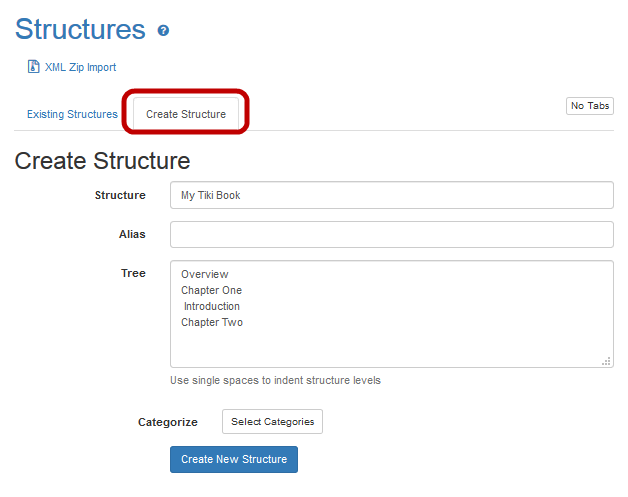628x497 pixels.
Task: Select the Create Structure tab
Action: 186,114
